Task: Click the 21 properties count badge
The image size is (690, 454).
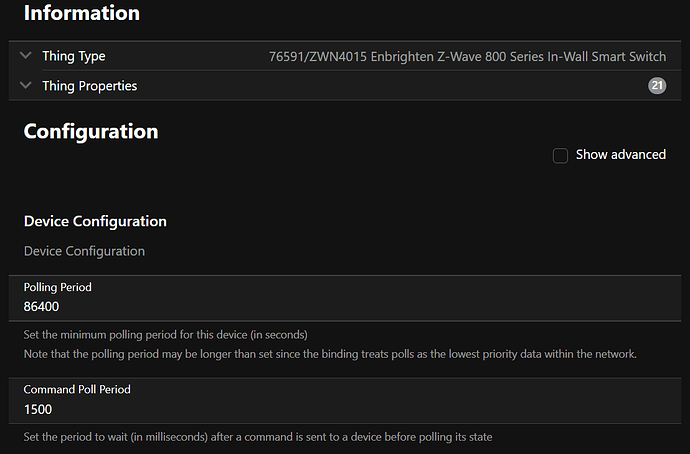Action: pos(657,85)
